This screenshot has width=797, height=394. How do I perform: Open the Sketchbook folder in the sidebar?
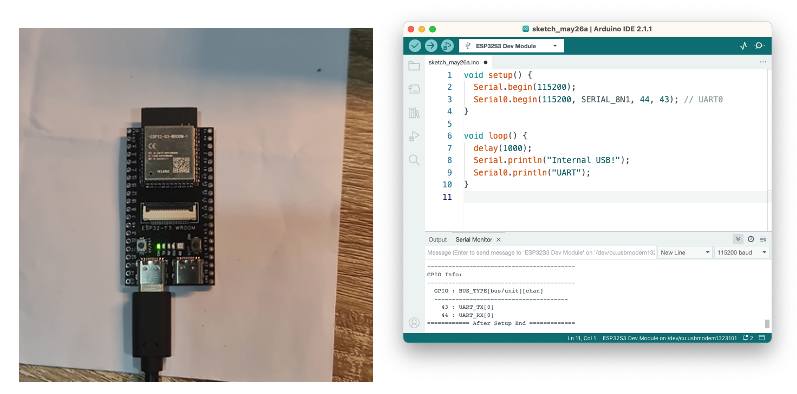click(414, 66)
